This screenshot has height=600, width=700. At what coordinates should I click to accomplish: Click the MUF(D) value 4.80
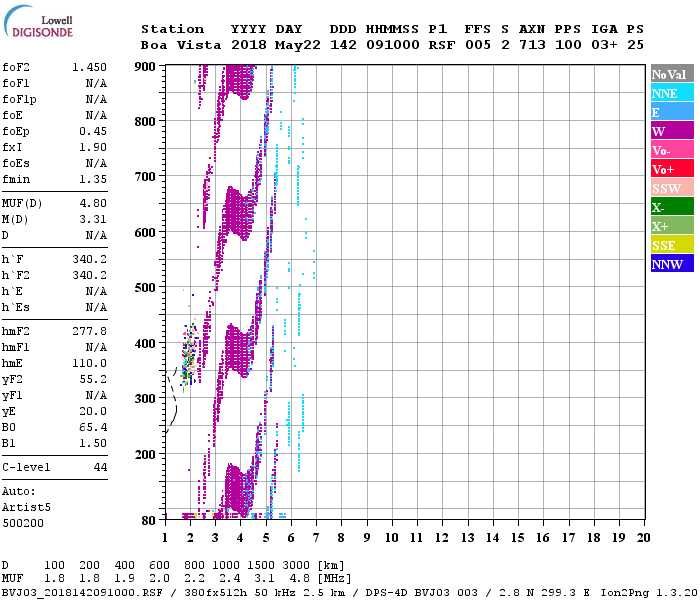click(x=93, y=203)
